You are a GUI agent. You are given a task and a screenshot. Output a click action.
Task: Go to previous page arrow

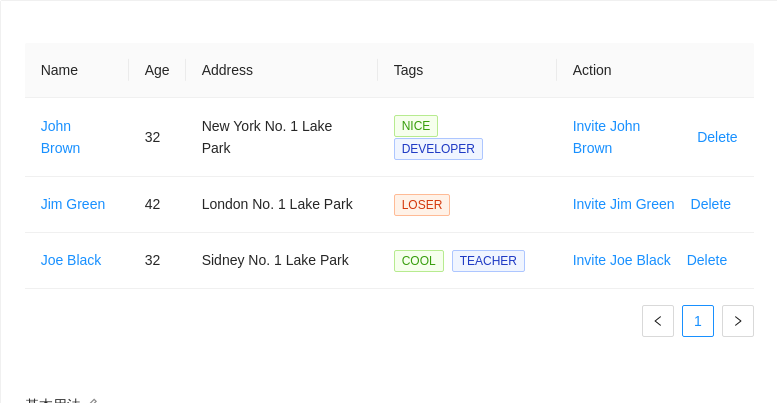click(658, 321)
